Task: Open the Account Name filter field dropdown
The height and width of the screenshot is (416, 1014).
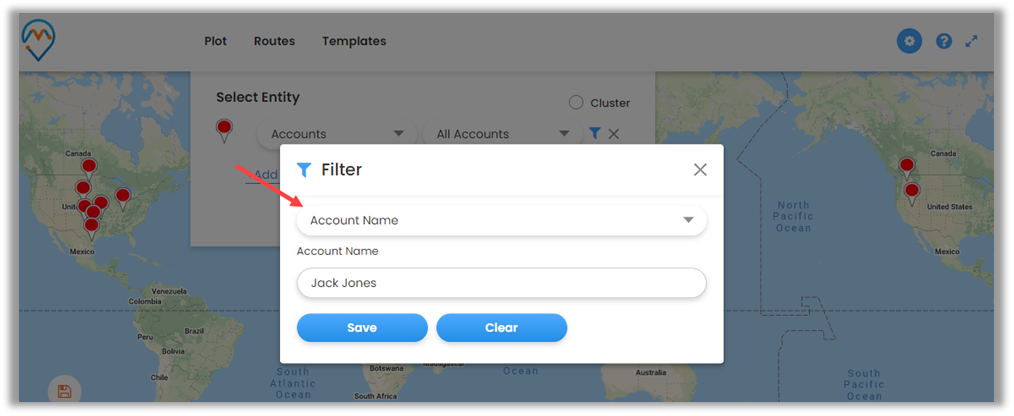Action: tap(501, 220)
